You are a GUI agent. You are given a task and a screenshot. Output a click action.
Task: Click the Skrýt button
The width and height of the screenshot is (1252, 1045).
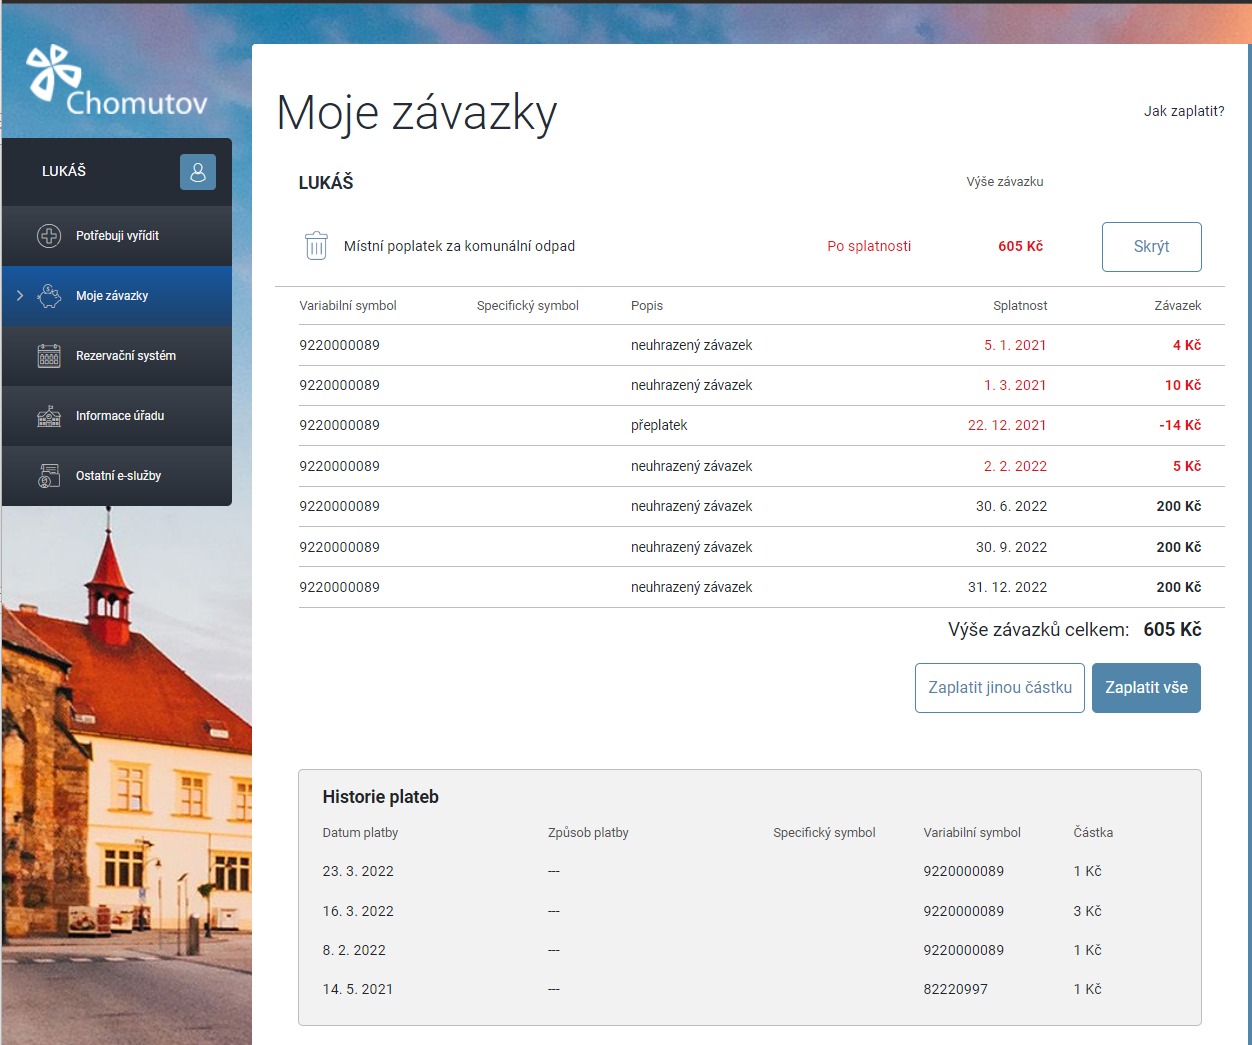(1152, 247)
